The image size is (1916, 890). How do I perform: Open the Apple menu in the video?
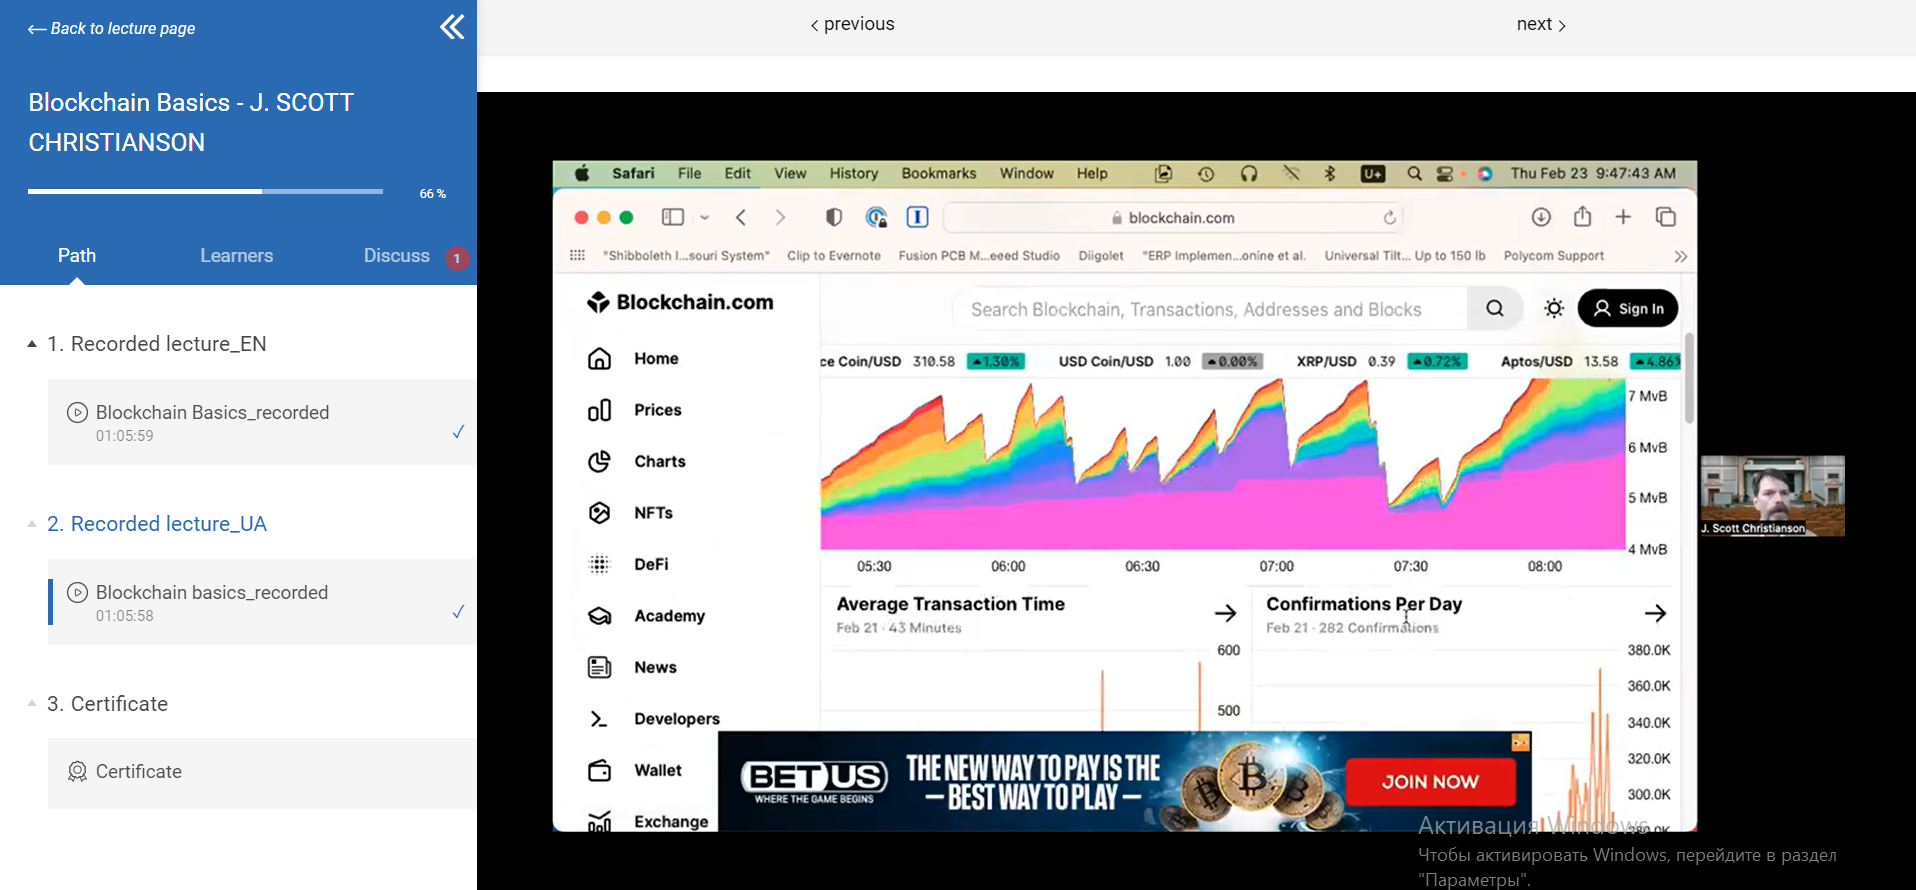[582, 174]
